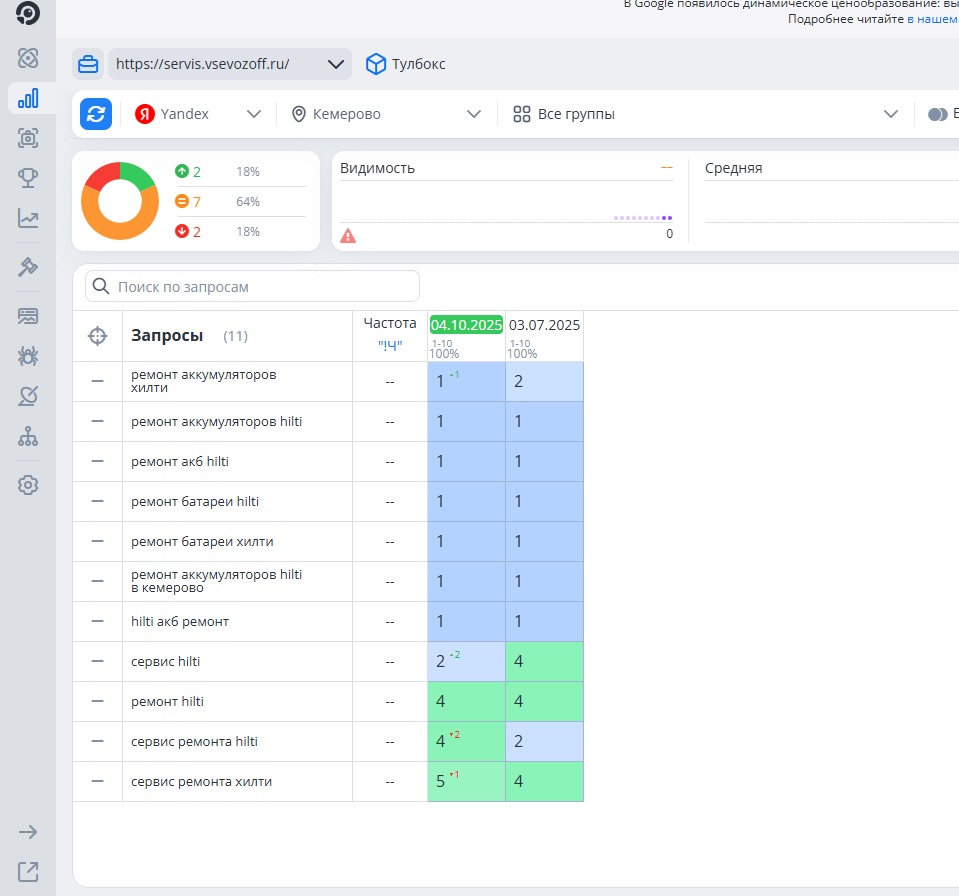Click the 'Поиск по запросам' search field
The height and width of the screenshot is (896, 959).
[252, 287]
